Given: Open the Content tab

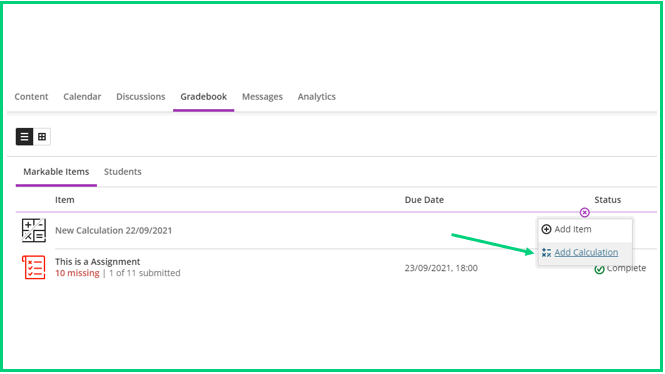Looking at the screenshot, I should click(31, 97).
